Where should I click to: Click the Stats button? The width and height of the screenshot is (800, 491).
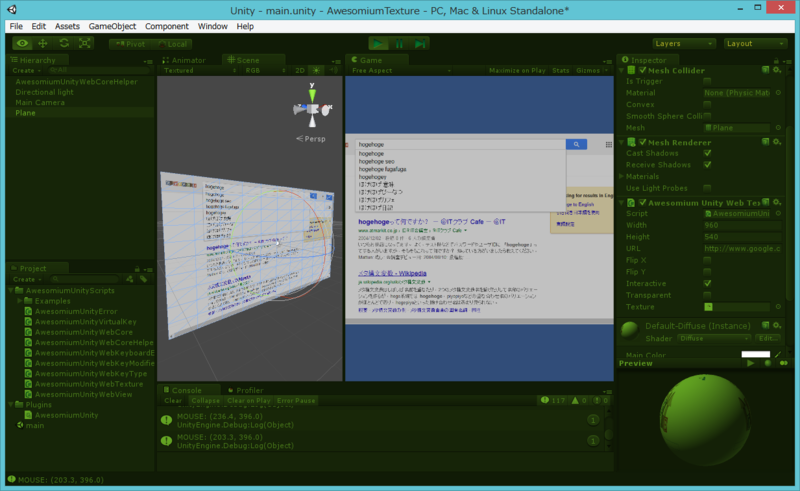pos(561,70)
